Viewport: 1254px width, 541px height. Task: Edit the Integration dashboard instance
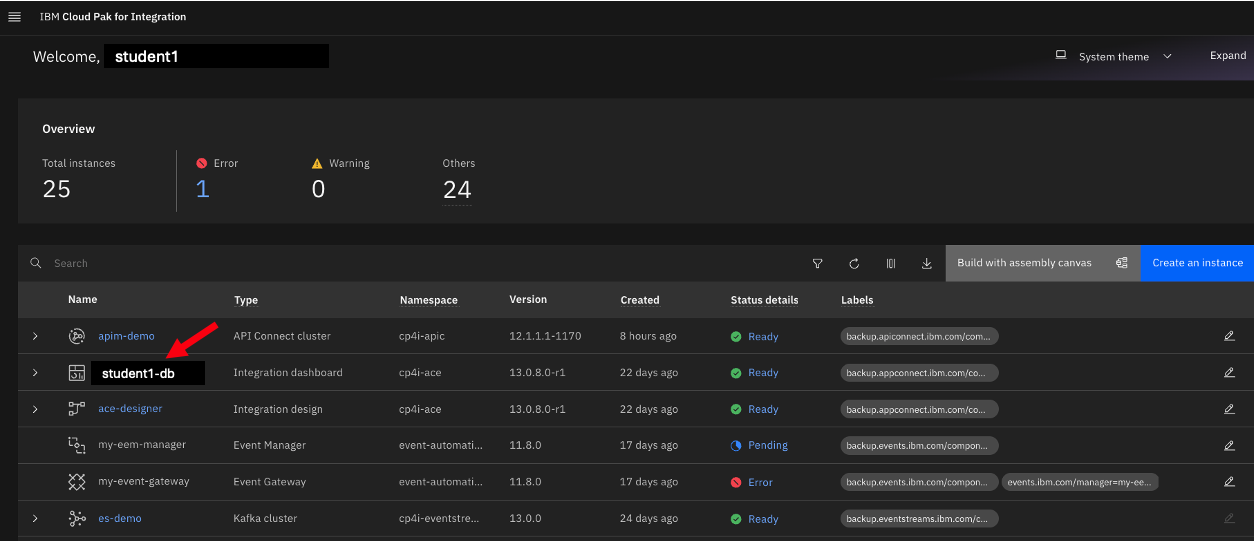pyautogui.click(x=1230, y=373)
